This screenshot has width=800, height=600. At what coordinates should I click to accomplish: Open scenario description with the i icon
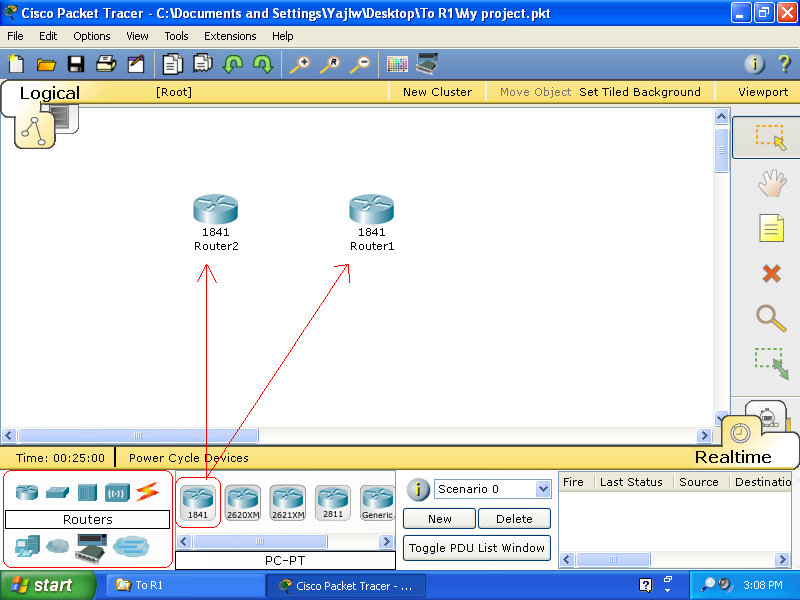tap(417, 490)
